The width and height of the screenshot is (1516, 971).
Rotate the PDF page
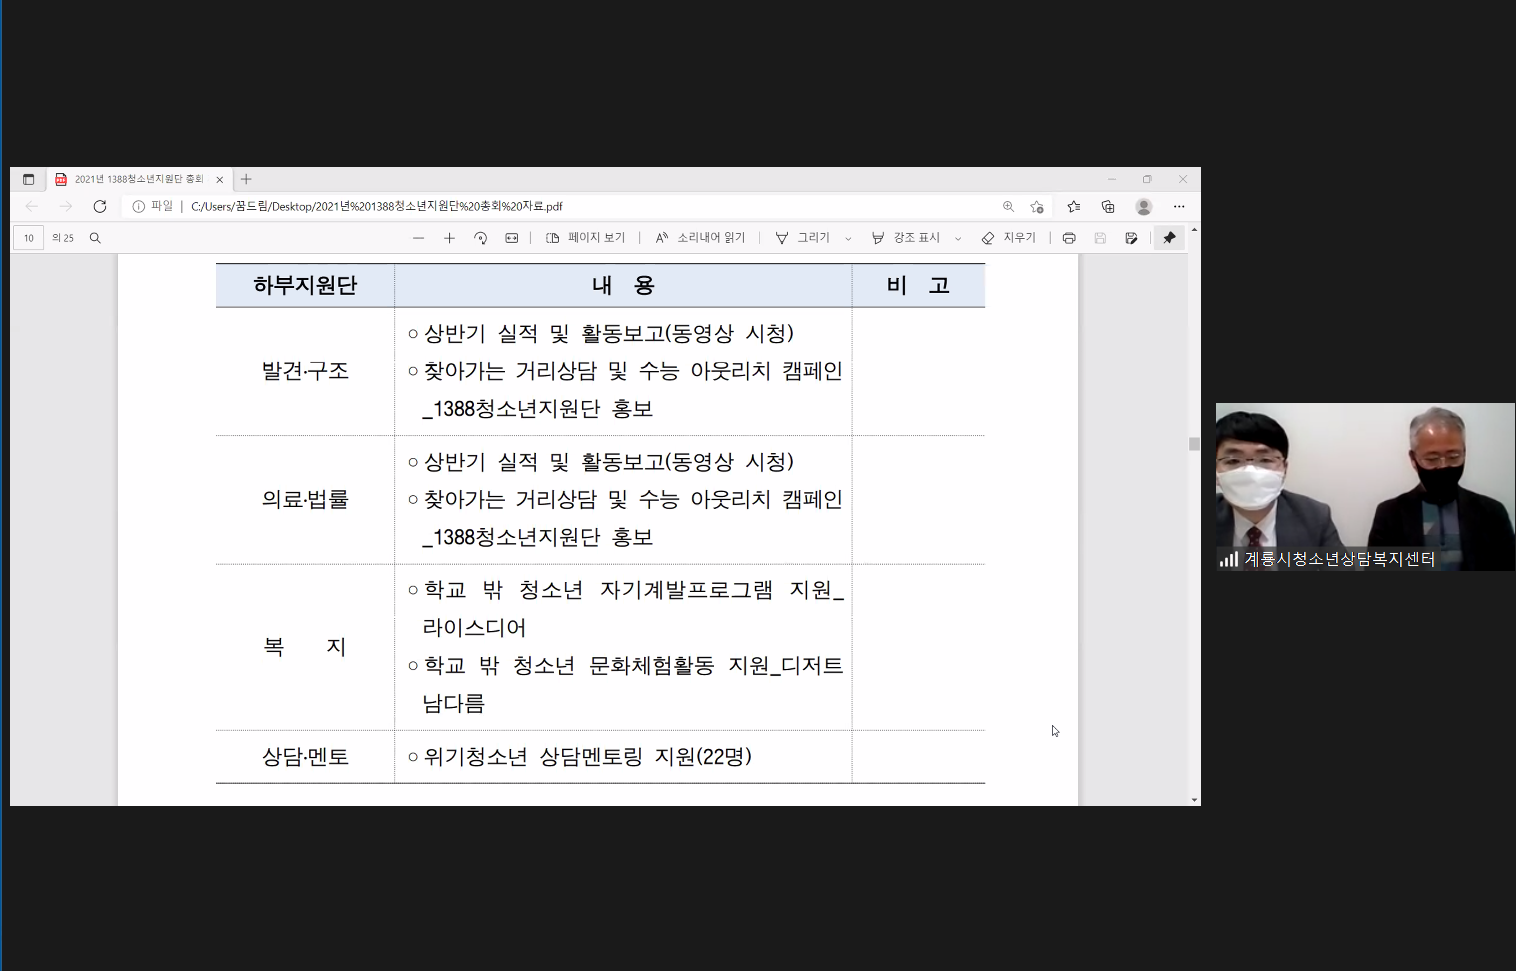[481, 238]
